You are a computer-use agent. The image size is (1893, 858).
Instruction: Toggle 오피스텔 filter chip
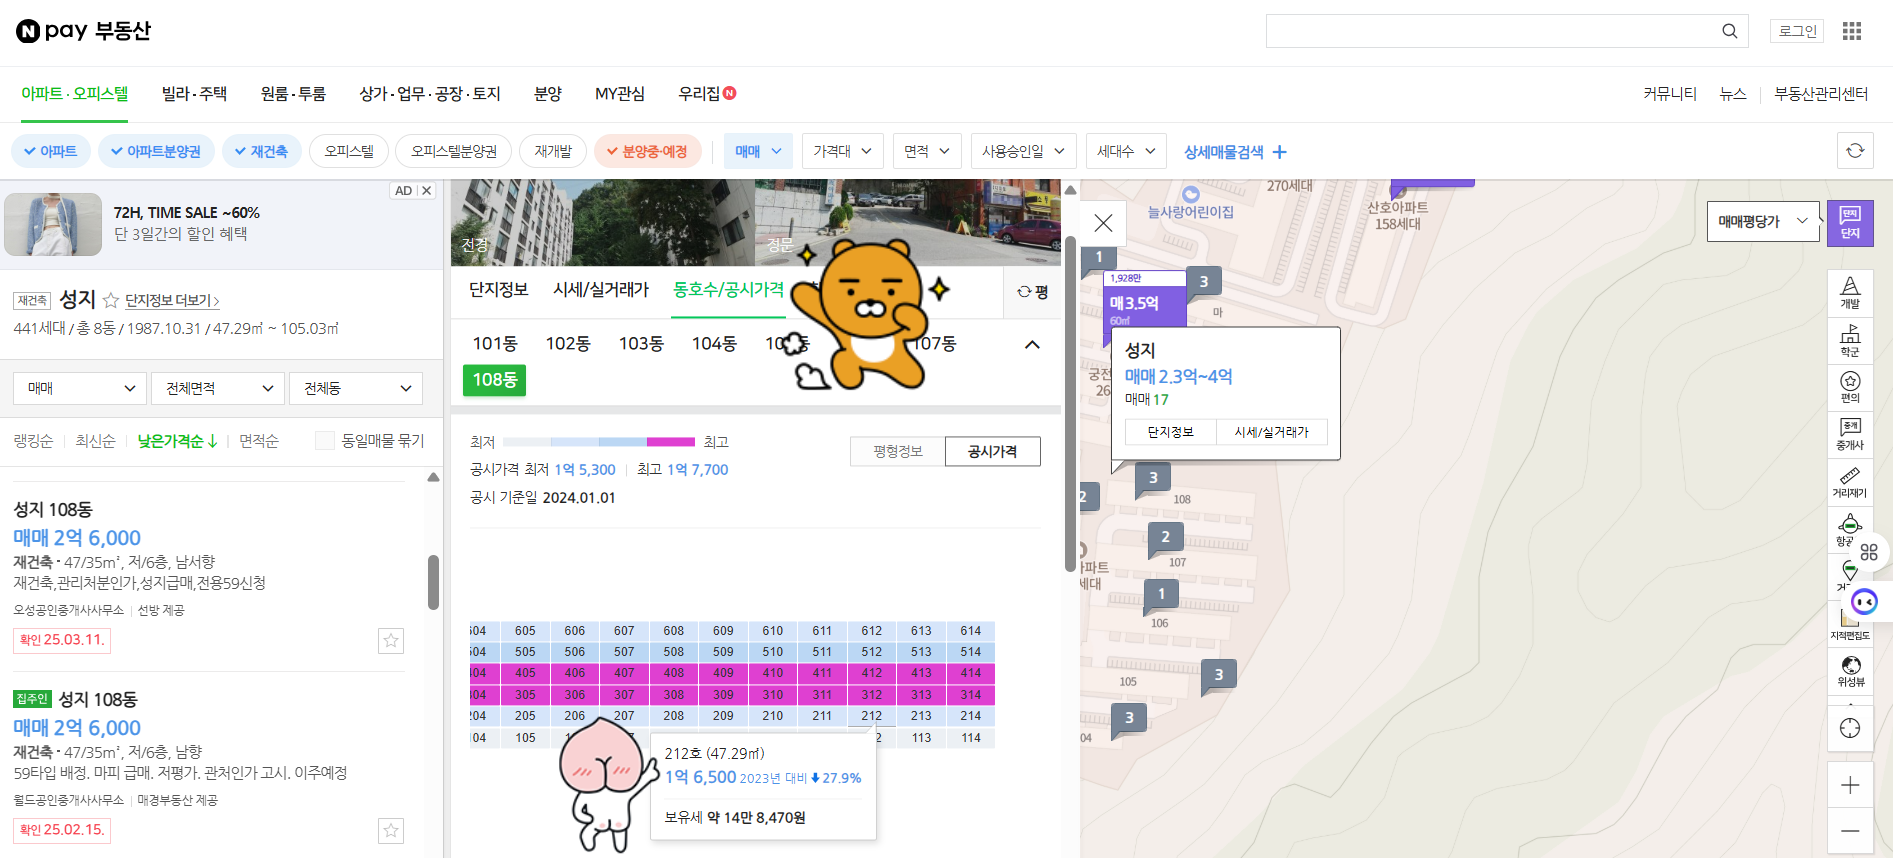point(349,151)
